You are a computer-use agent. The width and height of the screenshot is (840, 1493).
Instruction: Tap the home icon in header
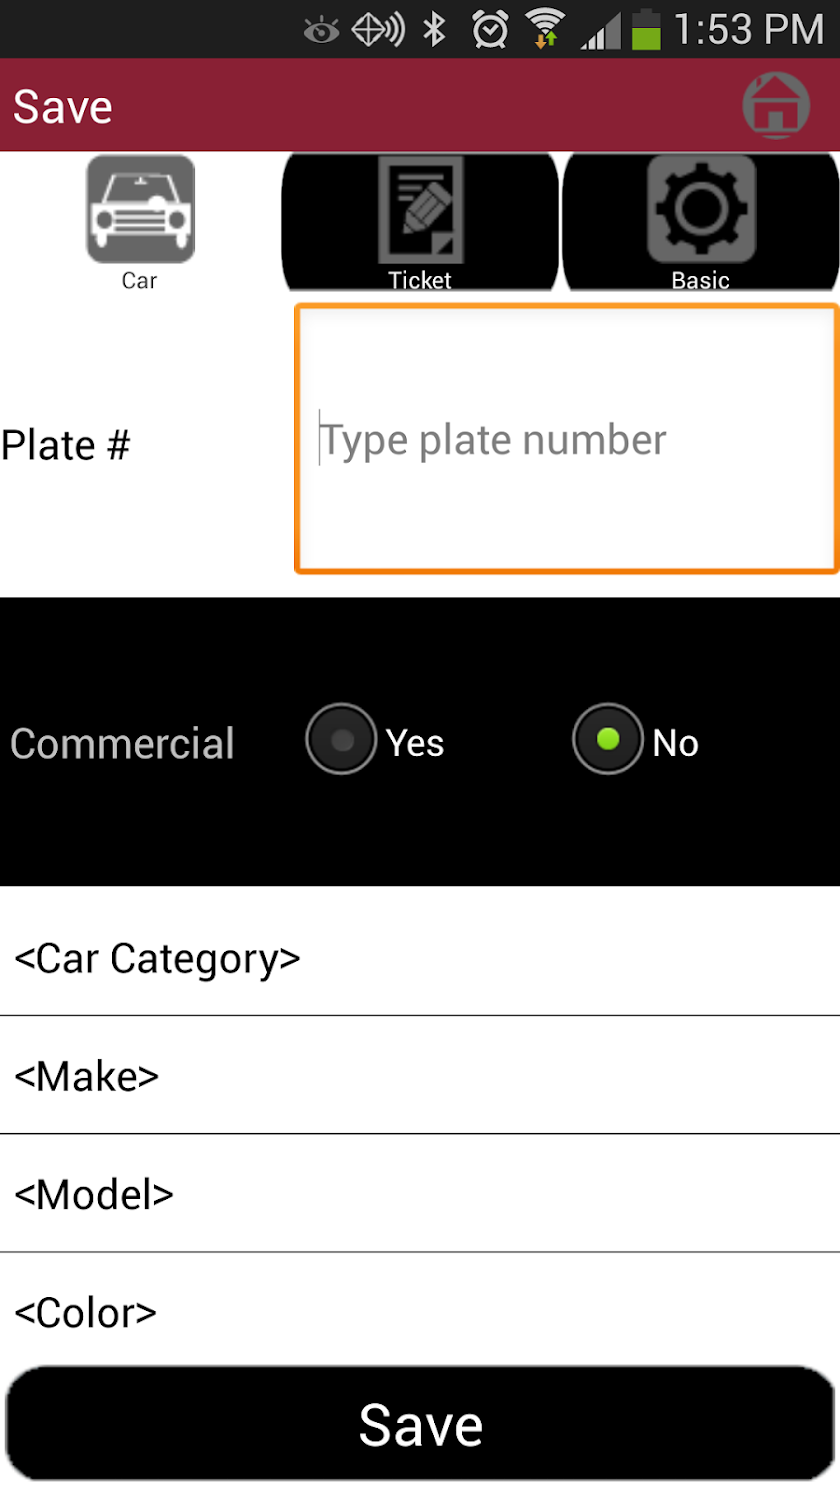click(775, 104)
